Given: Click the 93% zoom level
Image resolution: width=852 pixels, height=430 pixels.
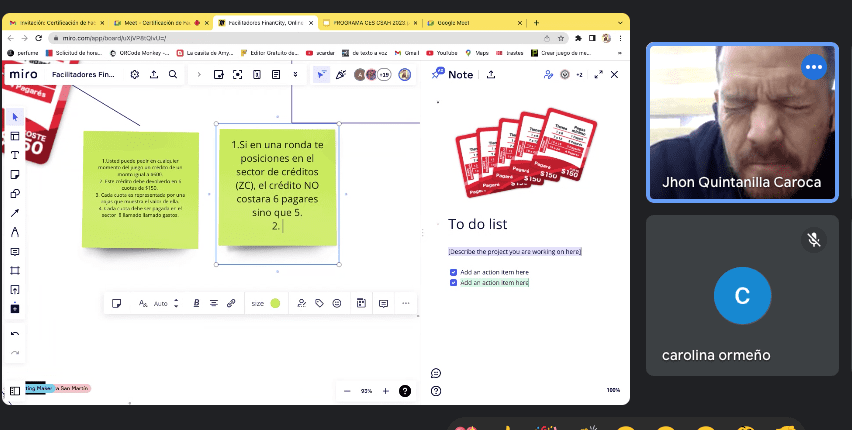Looking at the screenshot, I should (x=366, y=391).
